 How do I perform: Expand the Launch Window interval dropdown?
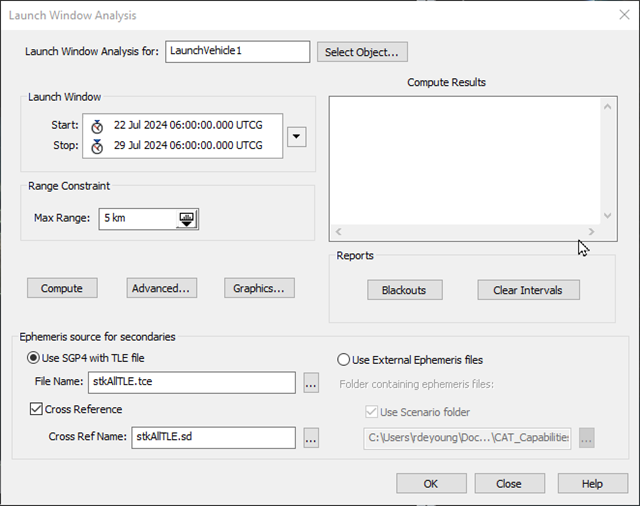[x=296, y=136]
